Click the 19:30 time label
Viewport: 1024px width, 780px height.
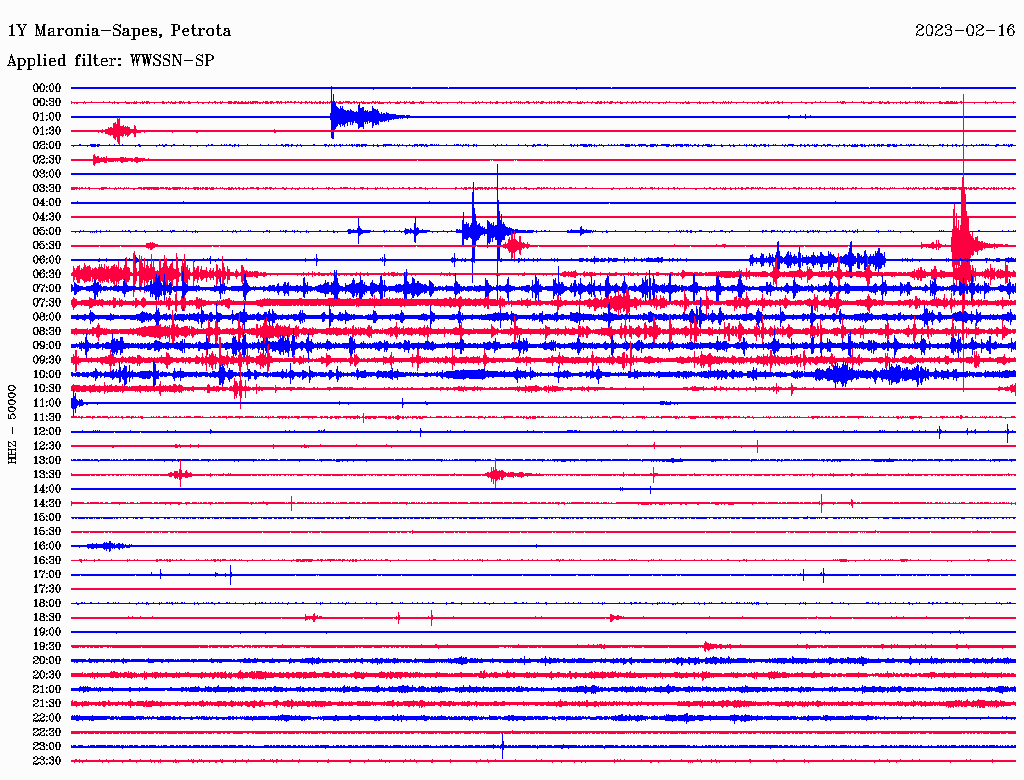click(47, 647)
